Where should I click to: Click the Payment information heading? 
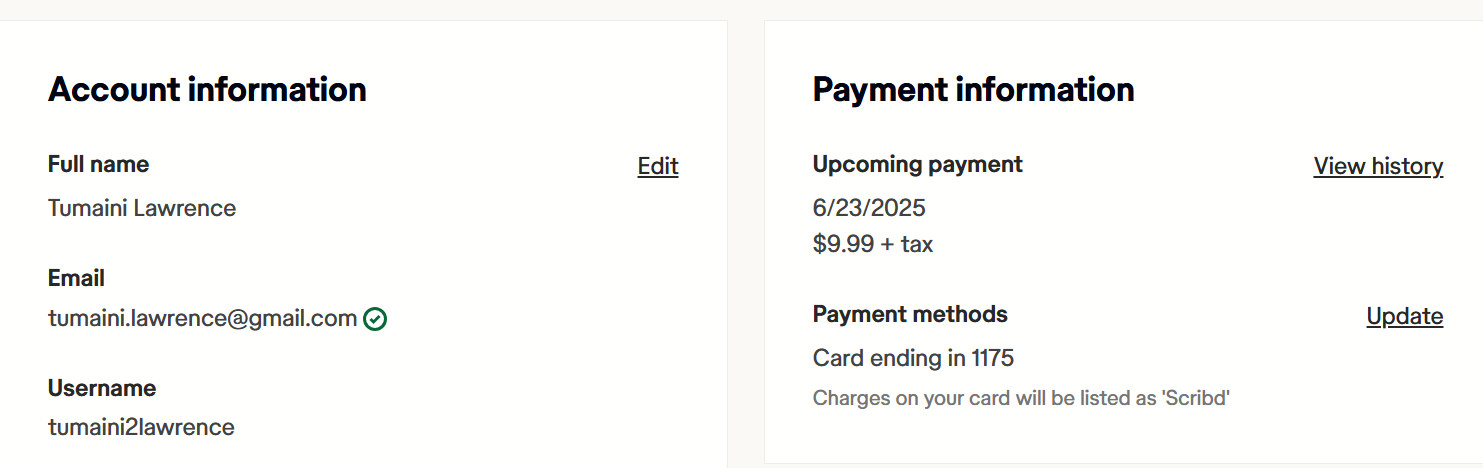pos(973,90)
